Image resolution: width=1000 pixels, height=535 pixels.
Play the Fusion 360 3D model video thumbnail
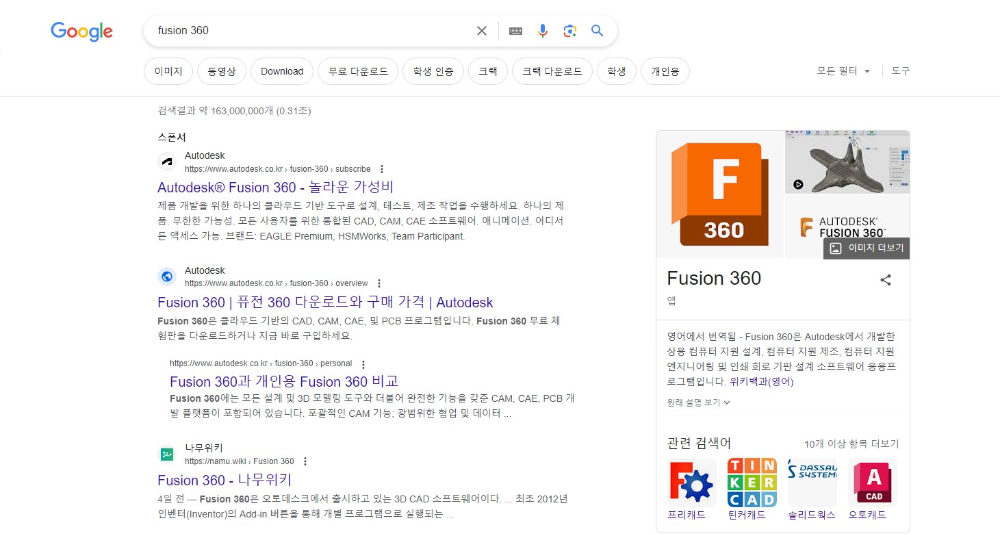[848, 161]
